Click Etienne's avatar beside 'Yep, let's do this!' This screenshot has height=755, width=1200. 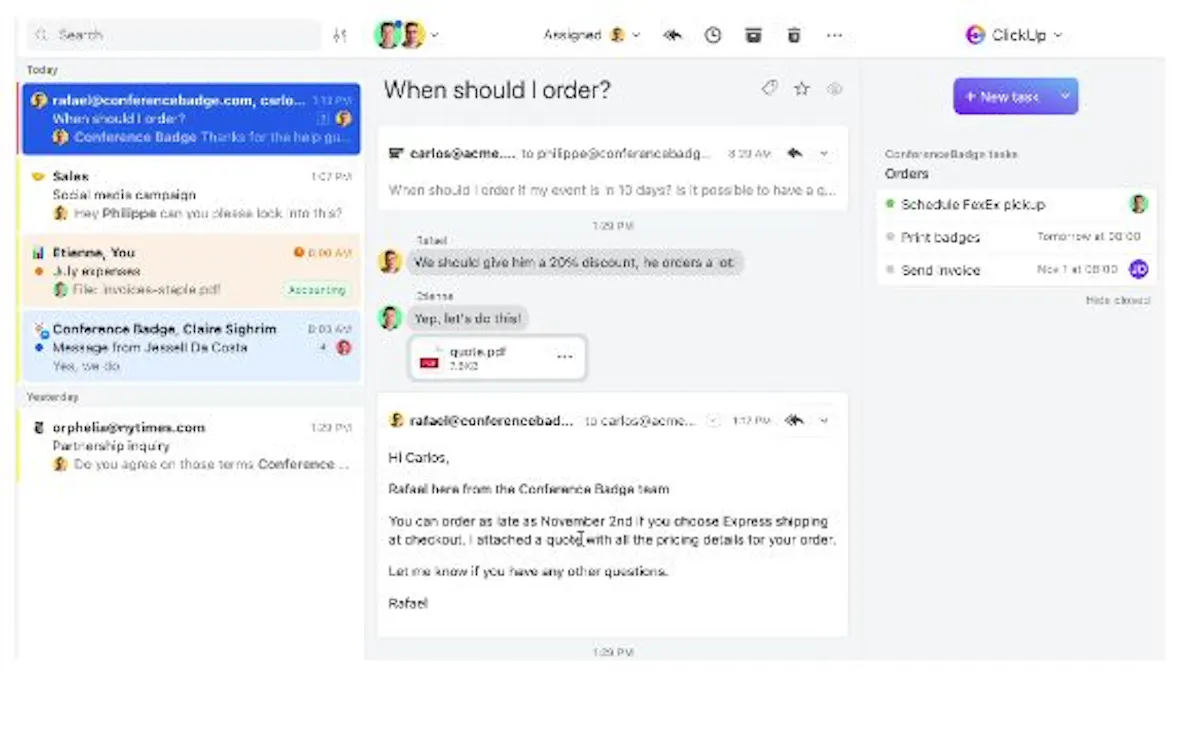pyautogui.click(x=389, y=318)
